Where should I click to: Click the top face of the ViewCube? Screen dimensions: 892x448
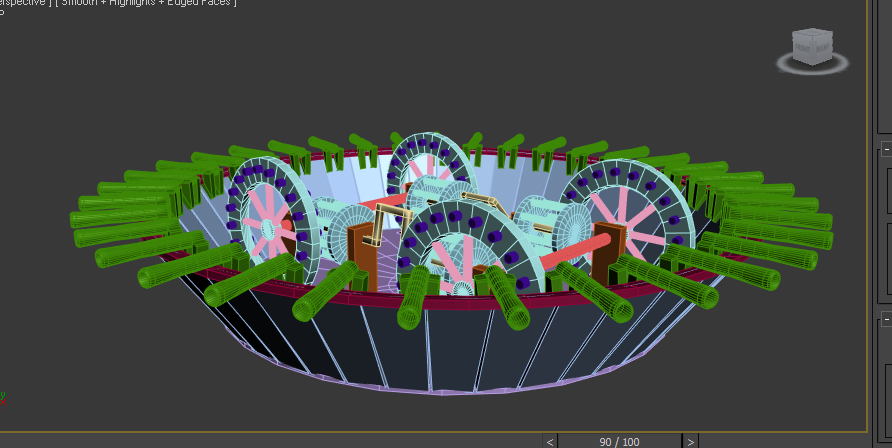[812, 36]
